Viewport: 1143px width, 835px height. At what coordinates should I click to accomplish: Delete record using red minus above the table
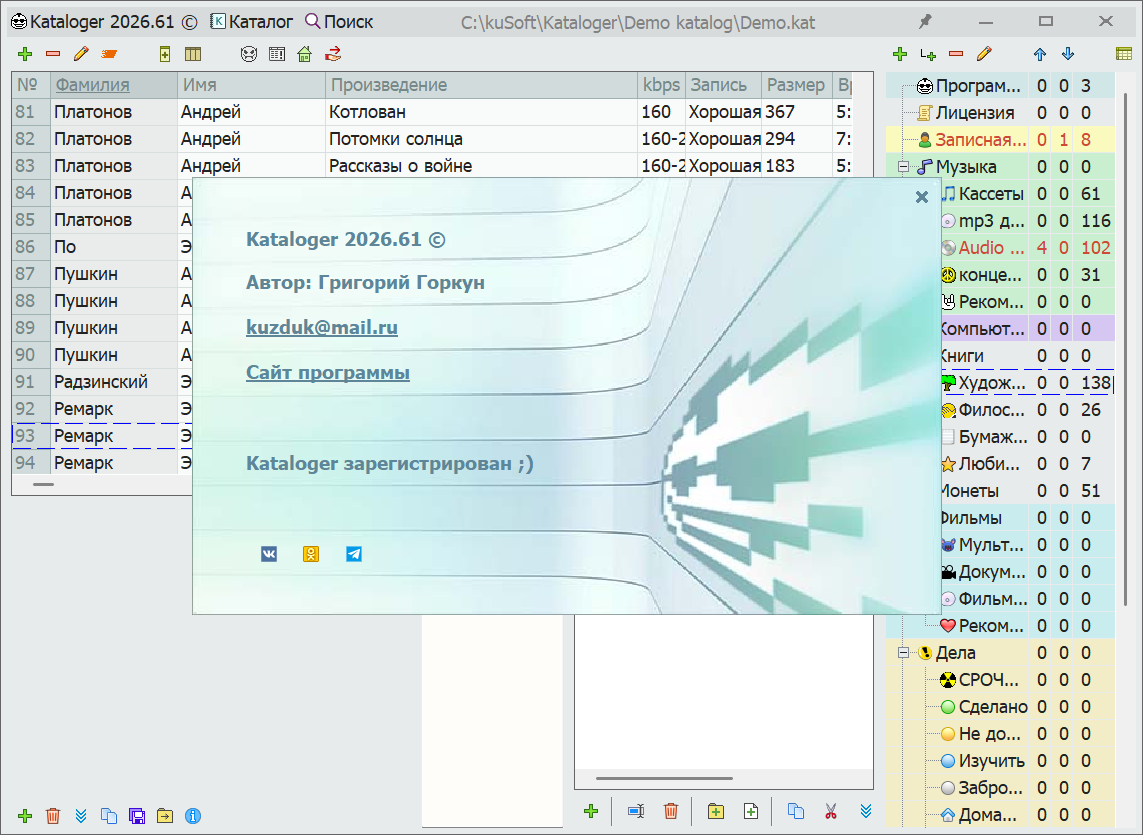52,54
